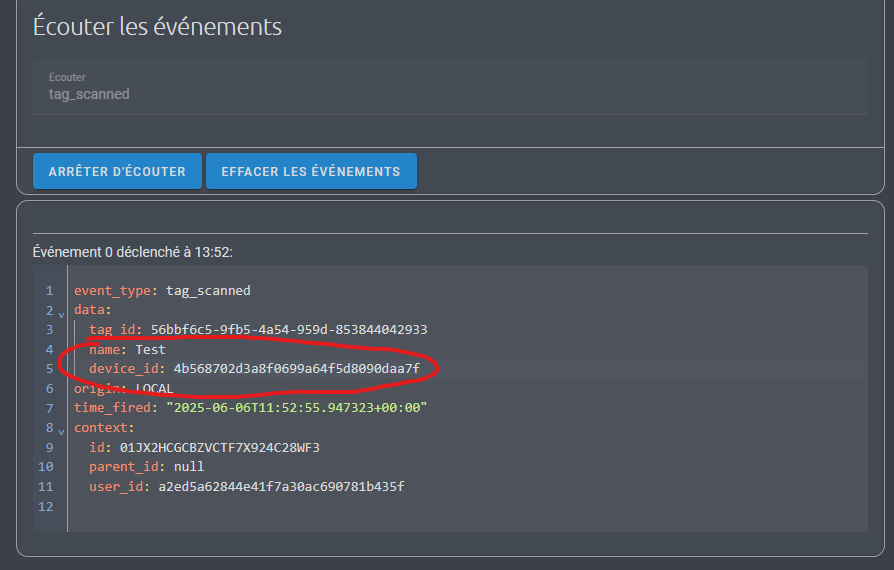Click the Événement 0 déclenché à 13:52 label

tap(133, 252)
